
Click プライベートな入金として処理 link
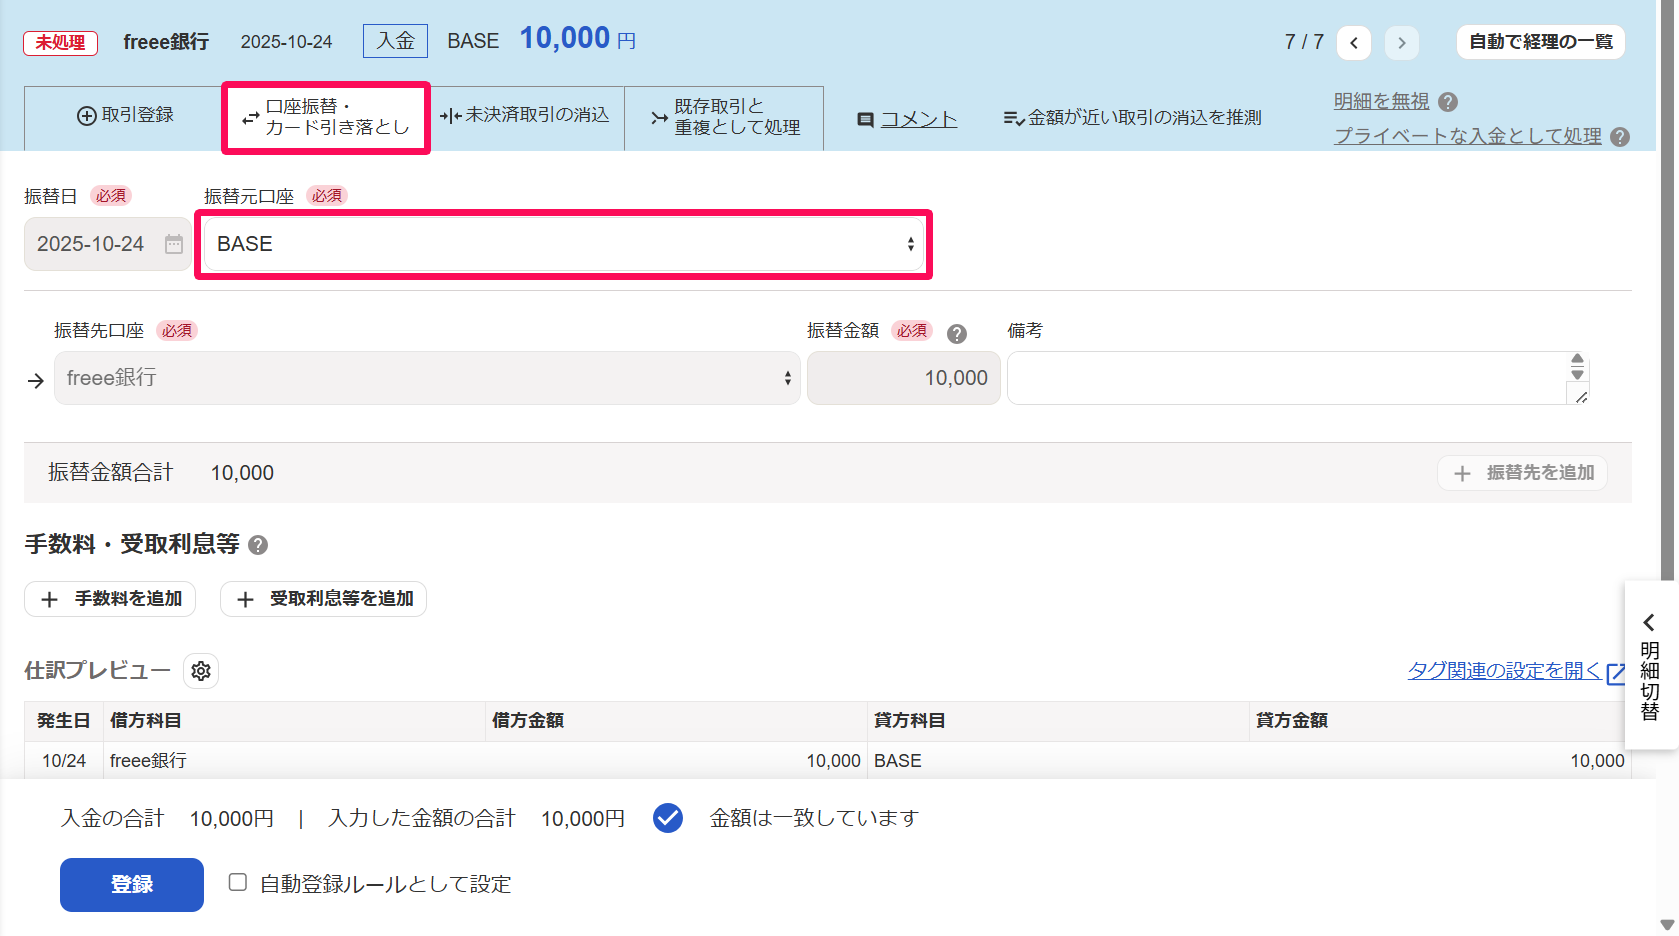[1467, 136]
